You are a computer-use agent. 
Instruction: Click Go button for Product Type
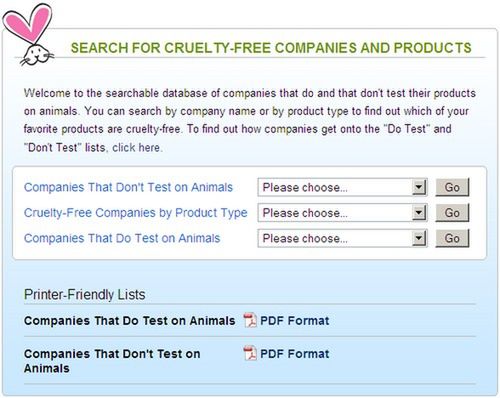click(x=452, y=213)
